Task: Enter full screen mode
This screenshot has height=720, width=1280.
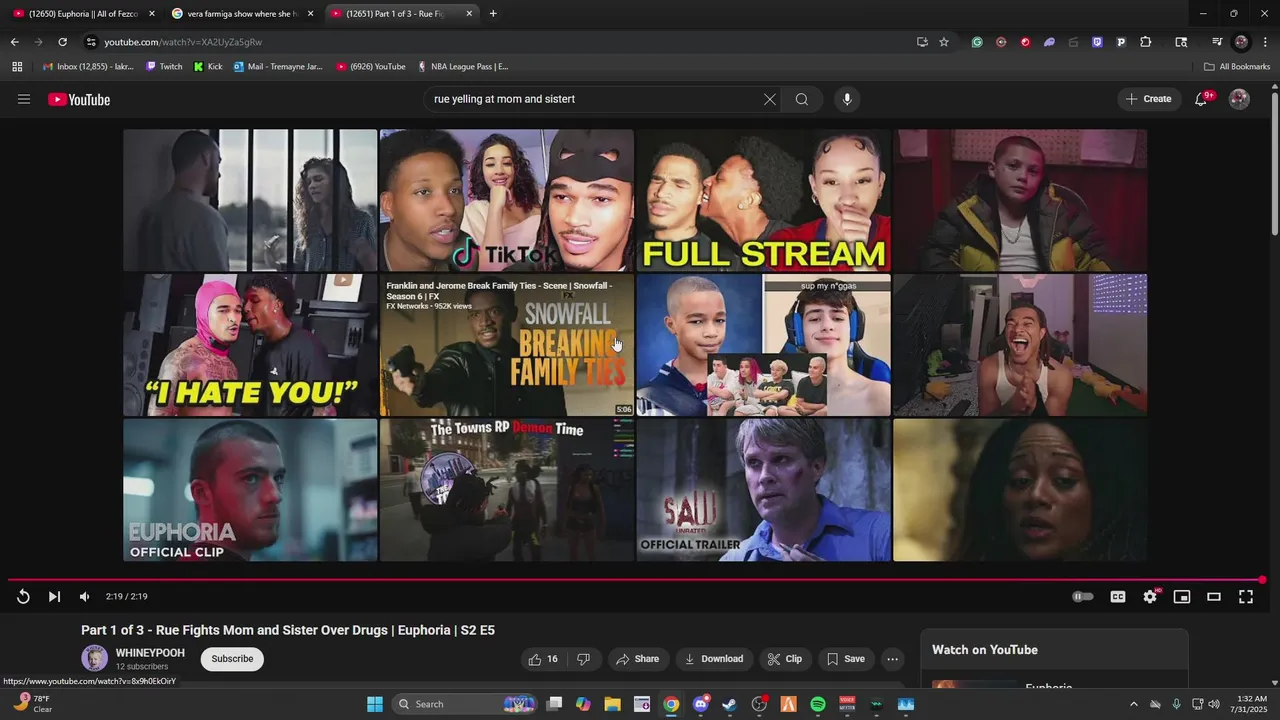Action: tap(1246, 597)
